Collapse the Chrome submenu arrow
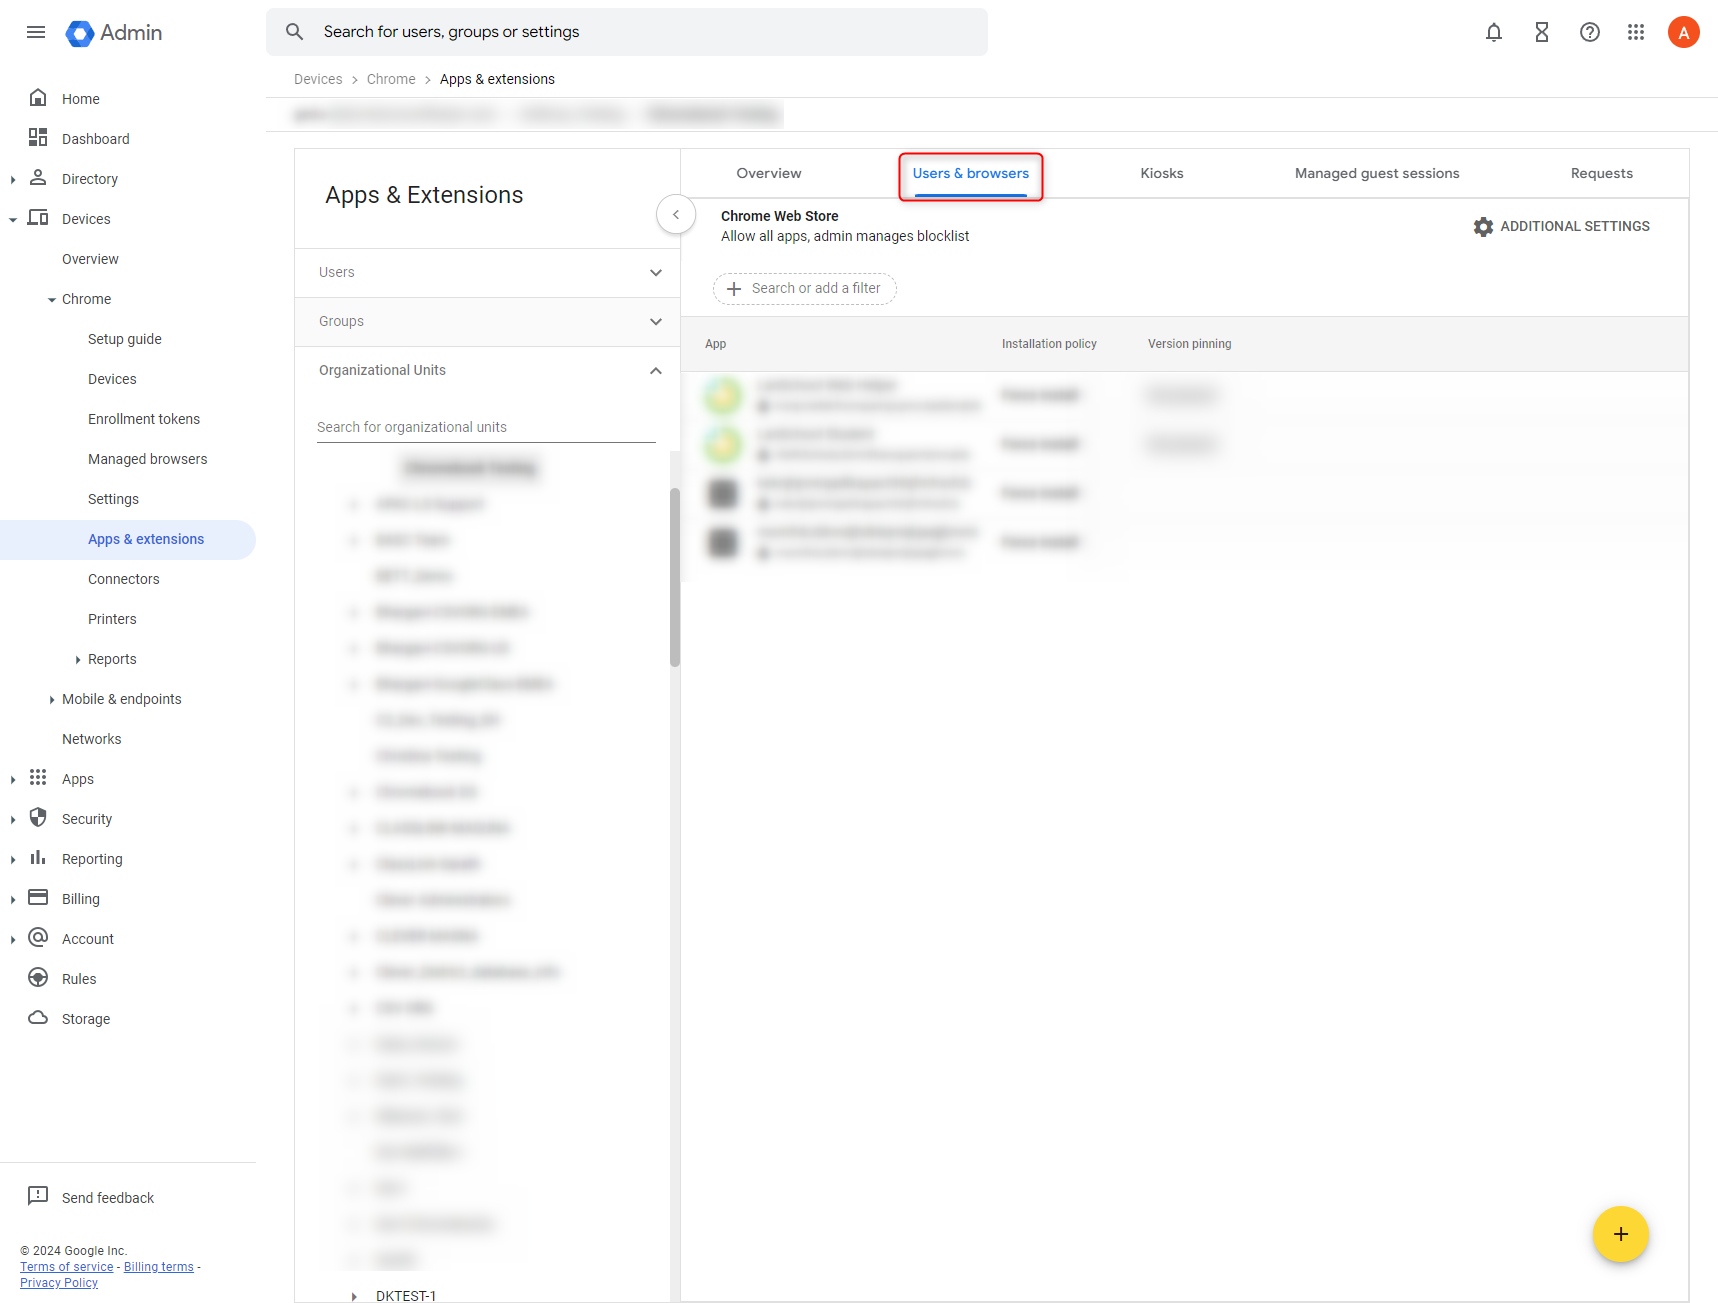Viewport: 1718px width, 1303px height. (x=52, y=299)
